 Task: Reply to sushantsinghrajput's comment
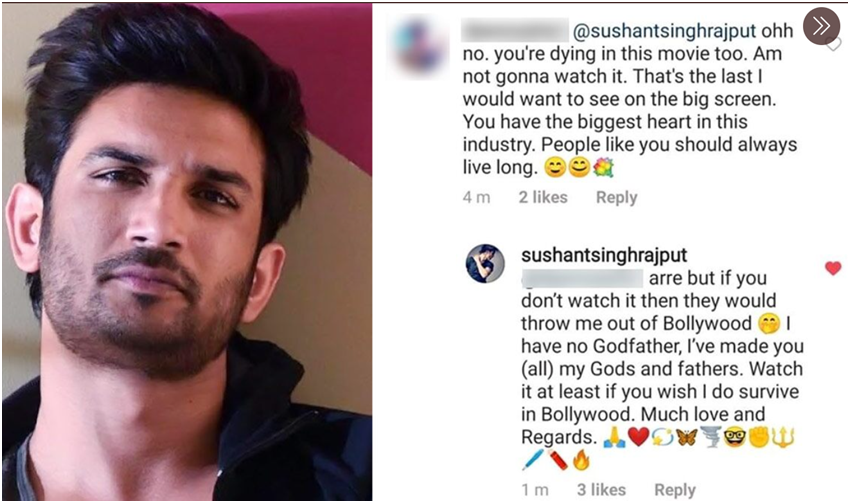[675, 490]
